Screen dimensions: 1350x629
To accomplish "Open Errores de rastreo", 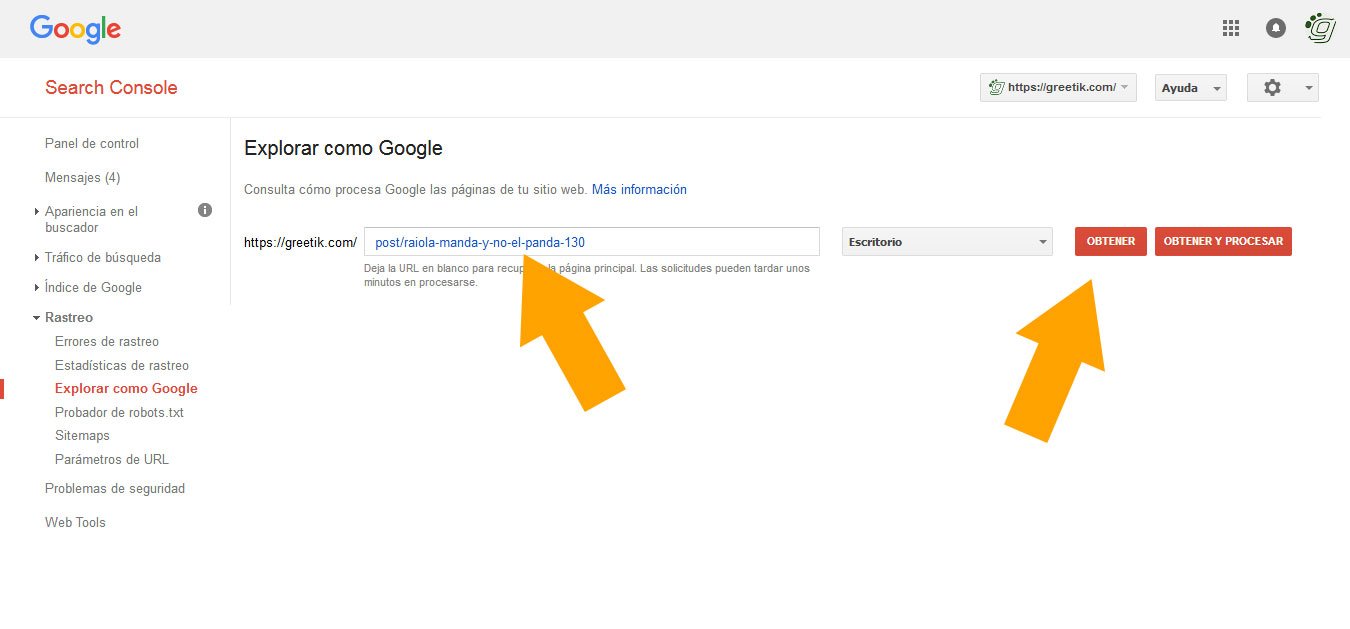I will click(107, 341).
